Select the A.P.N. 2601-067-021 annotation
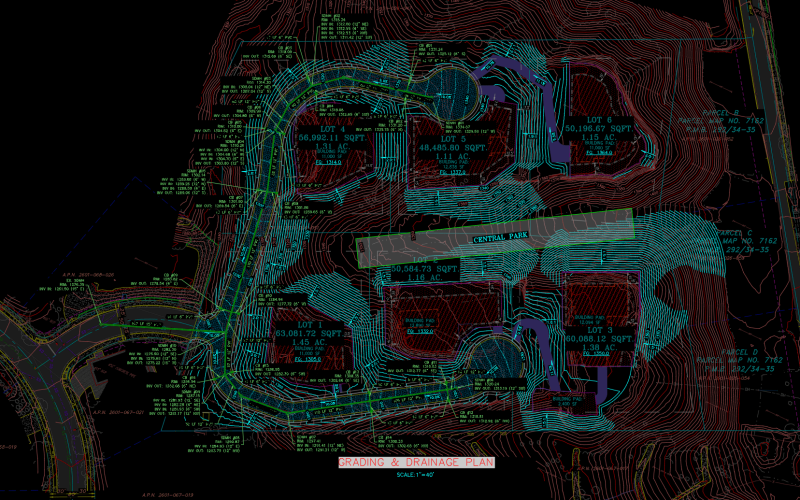 point(118,412)
